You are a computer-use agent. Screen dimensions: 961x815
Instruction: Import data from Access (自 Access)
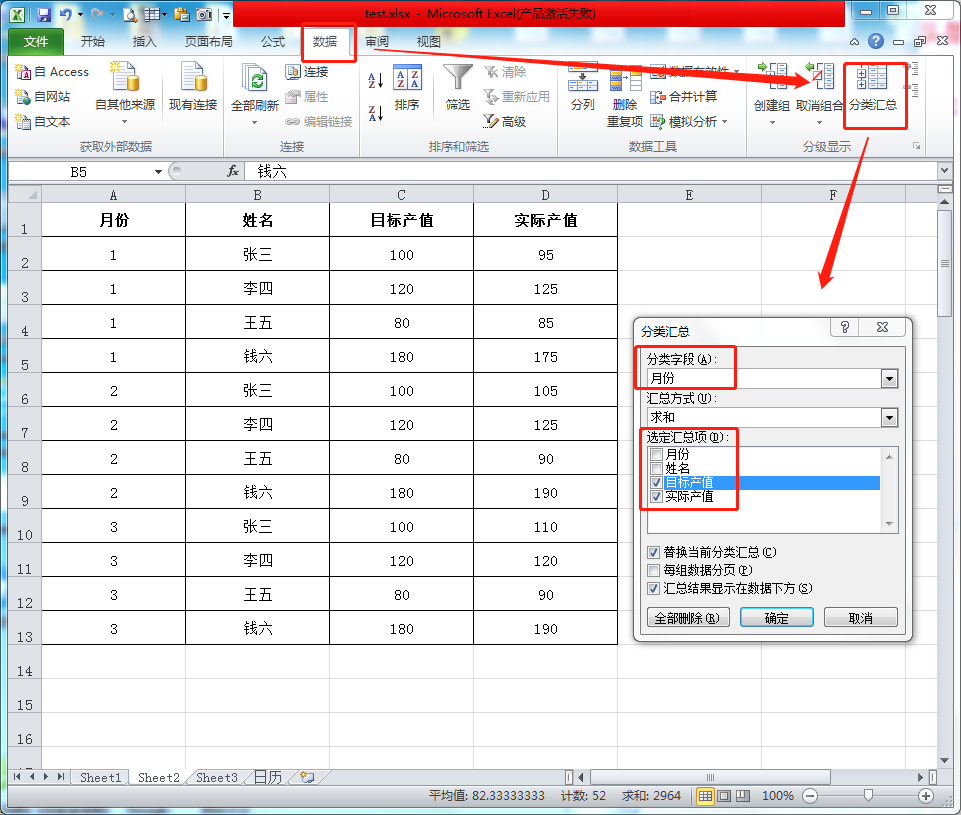coord(52,72)
